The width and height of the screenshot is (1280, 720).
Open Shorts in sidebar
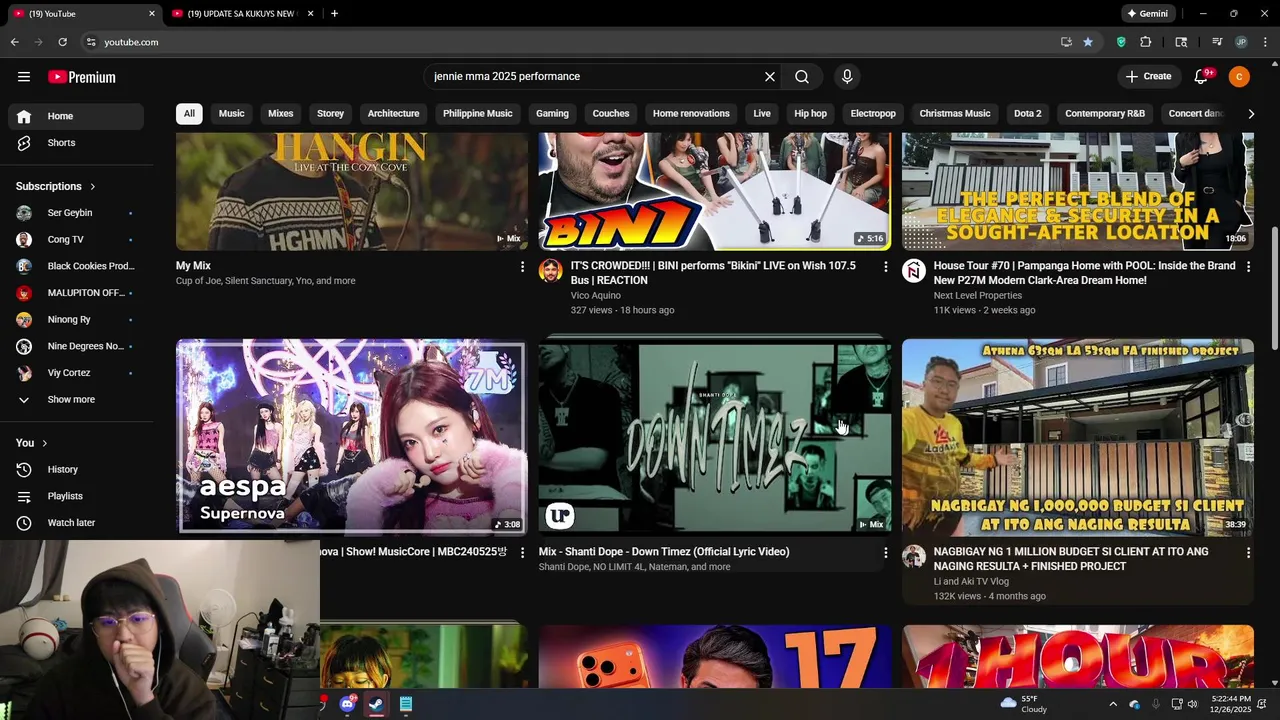76,143
